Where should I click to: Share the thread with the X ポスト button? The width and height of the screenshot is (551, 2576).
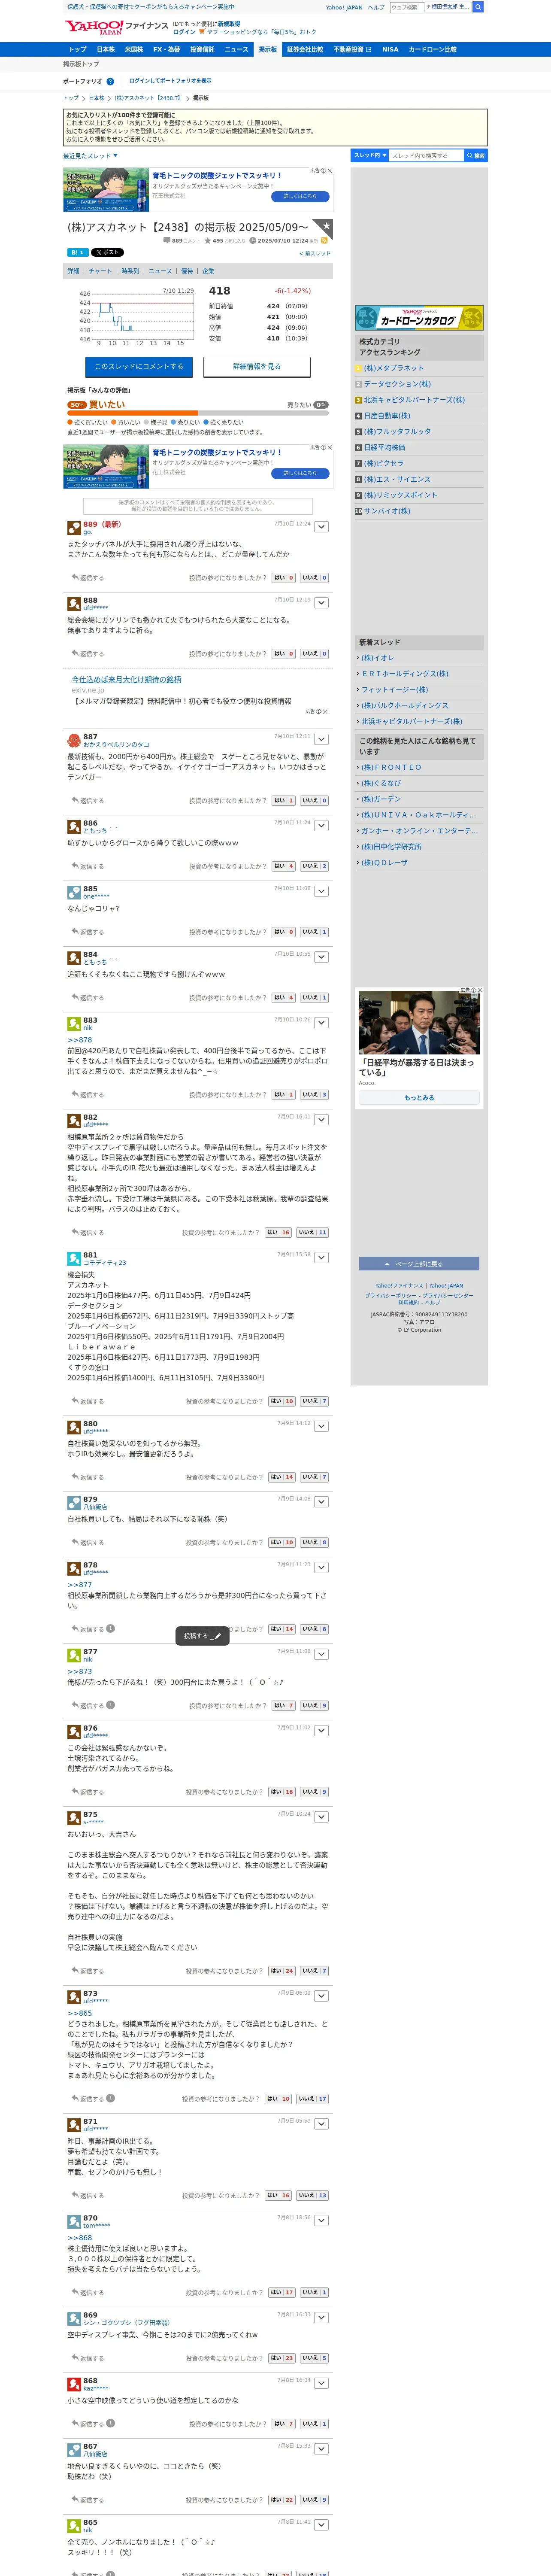coord(106,253)
